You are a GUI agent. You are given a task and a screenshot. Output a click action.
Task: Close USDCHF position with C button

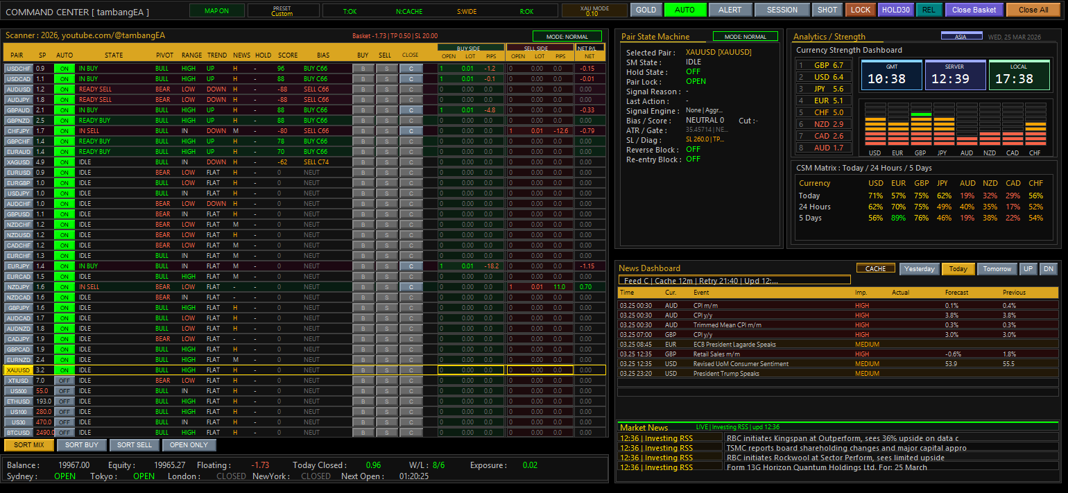pyautogui.click(x=411, y=68)
